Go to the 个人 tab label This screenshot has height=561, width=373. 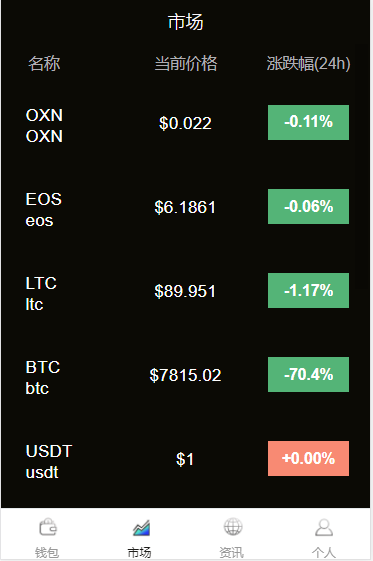324,553
